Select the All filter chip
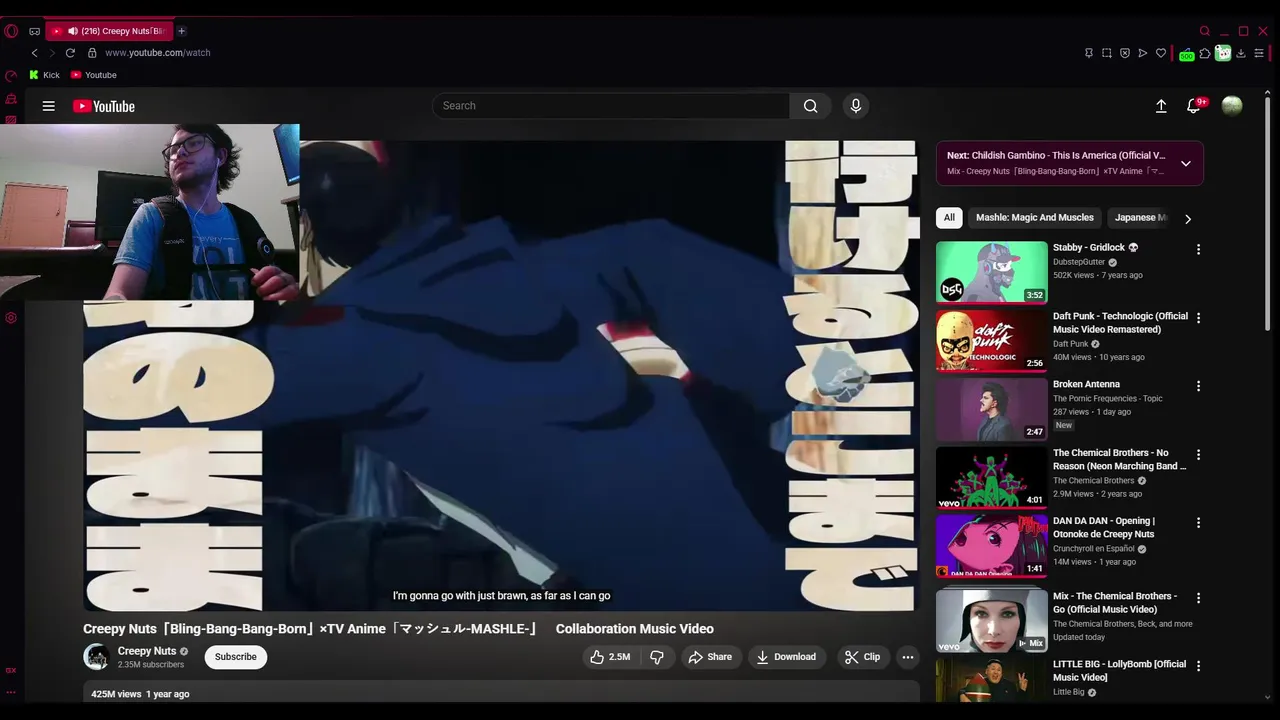The image size is (1280, 720). click(x=949, y=218)
